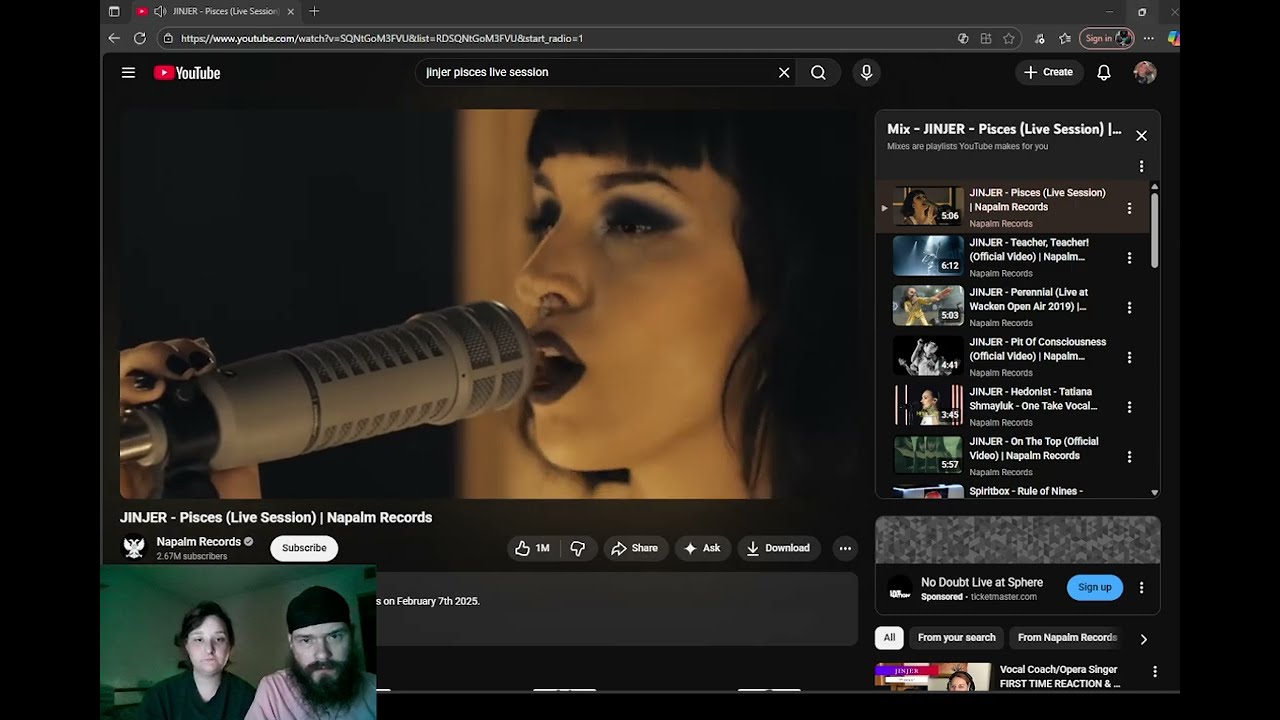Click the main video player

[488, 304]
